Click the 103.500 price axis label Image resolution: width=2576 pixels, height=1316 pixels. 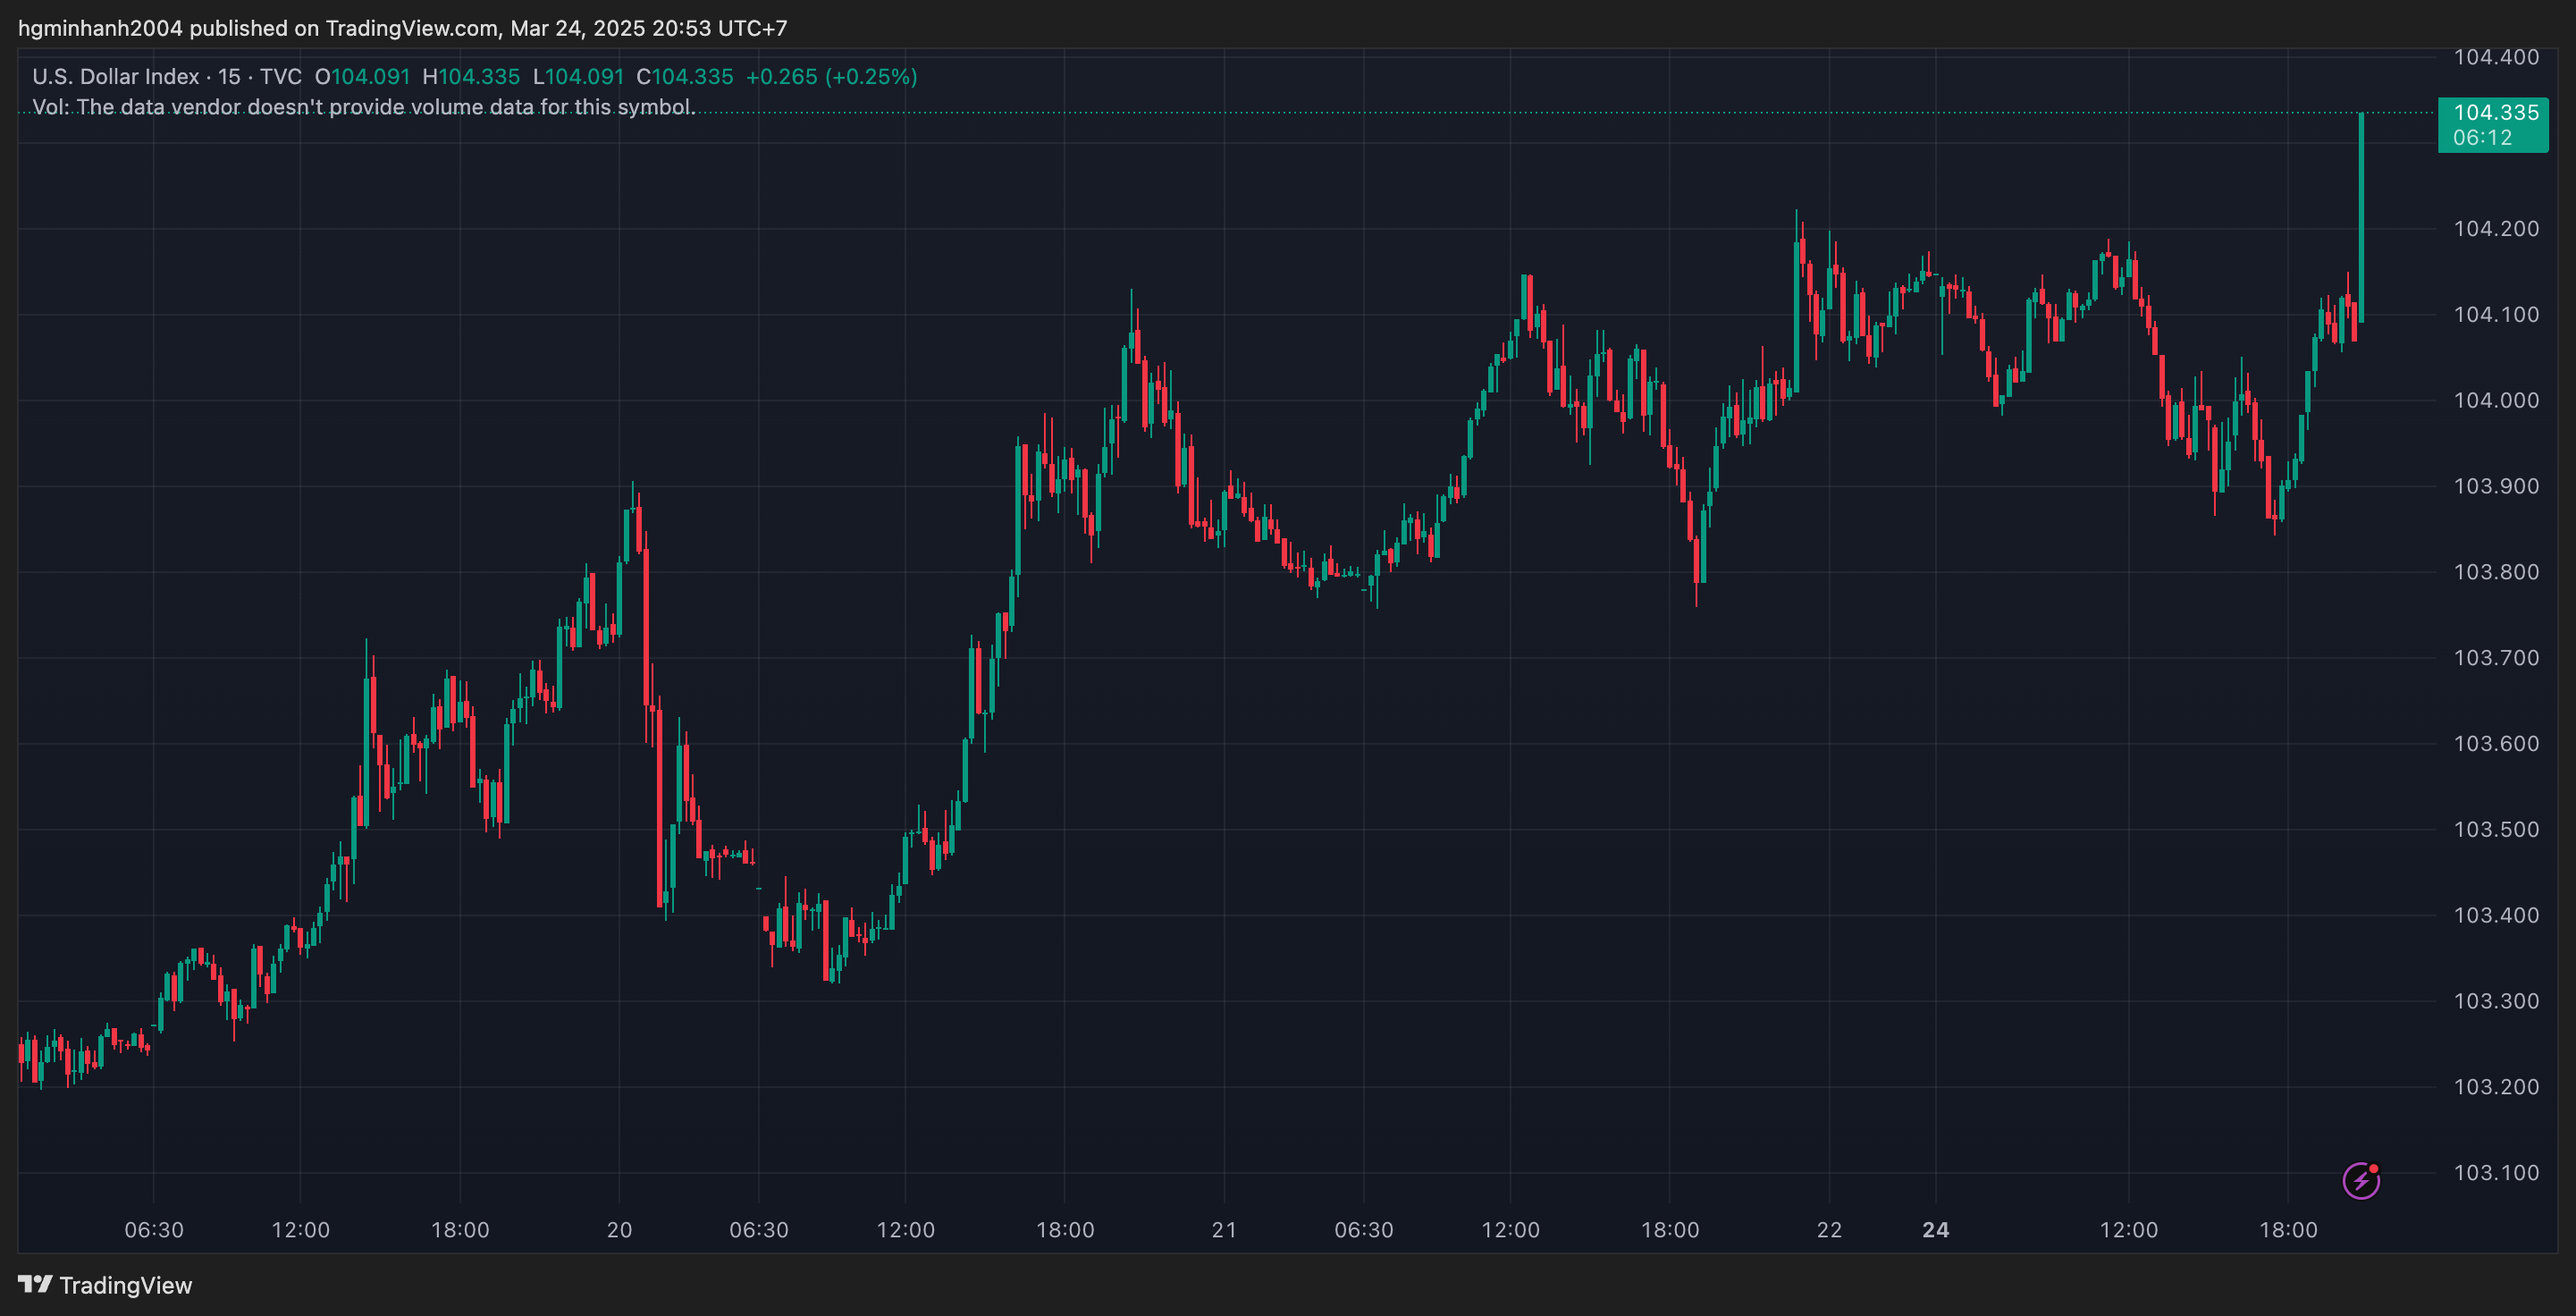point(2496,830)
